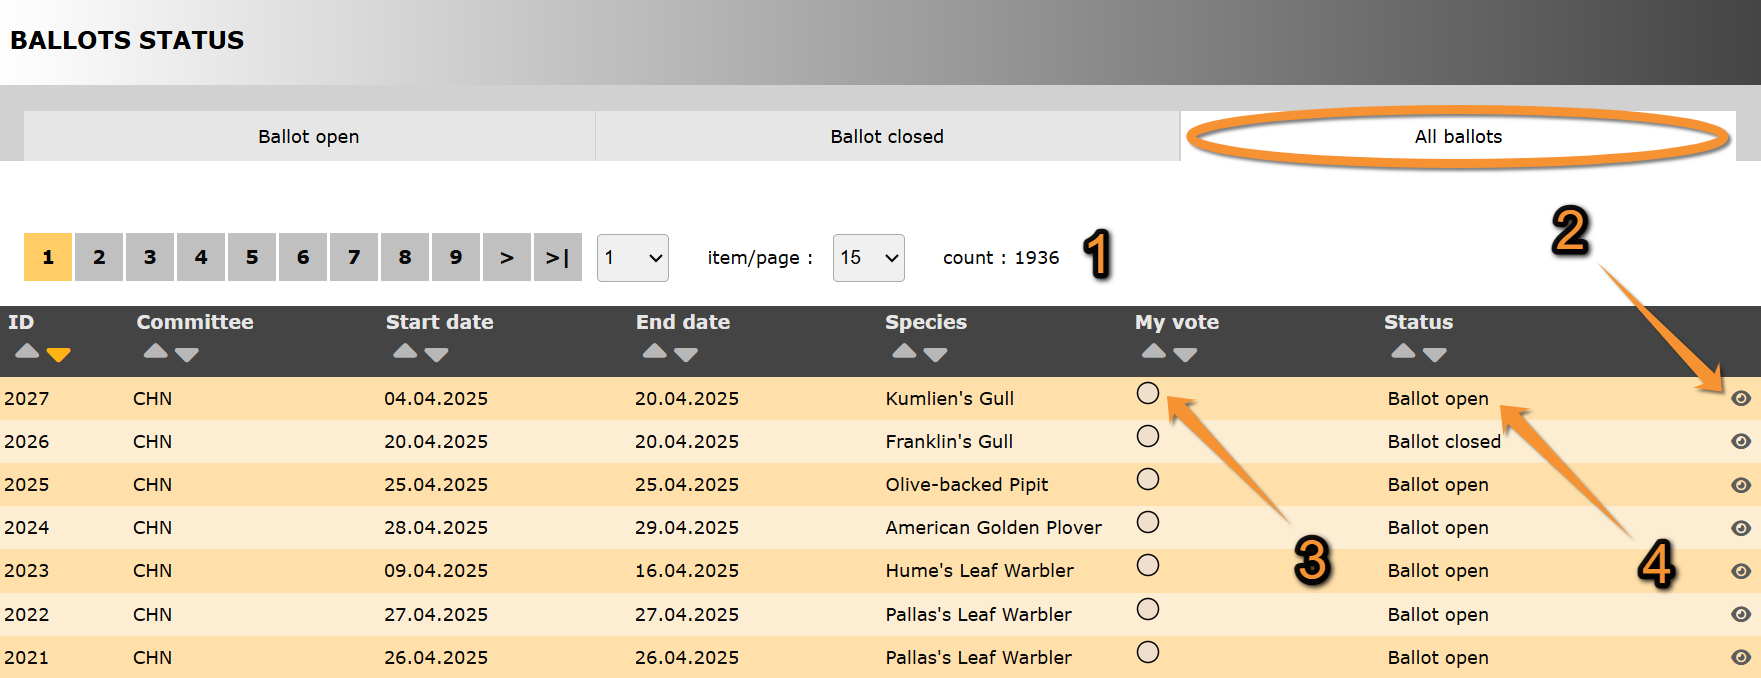Sort Committee column ascending

[x=155, y=351]
